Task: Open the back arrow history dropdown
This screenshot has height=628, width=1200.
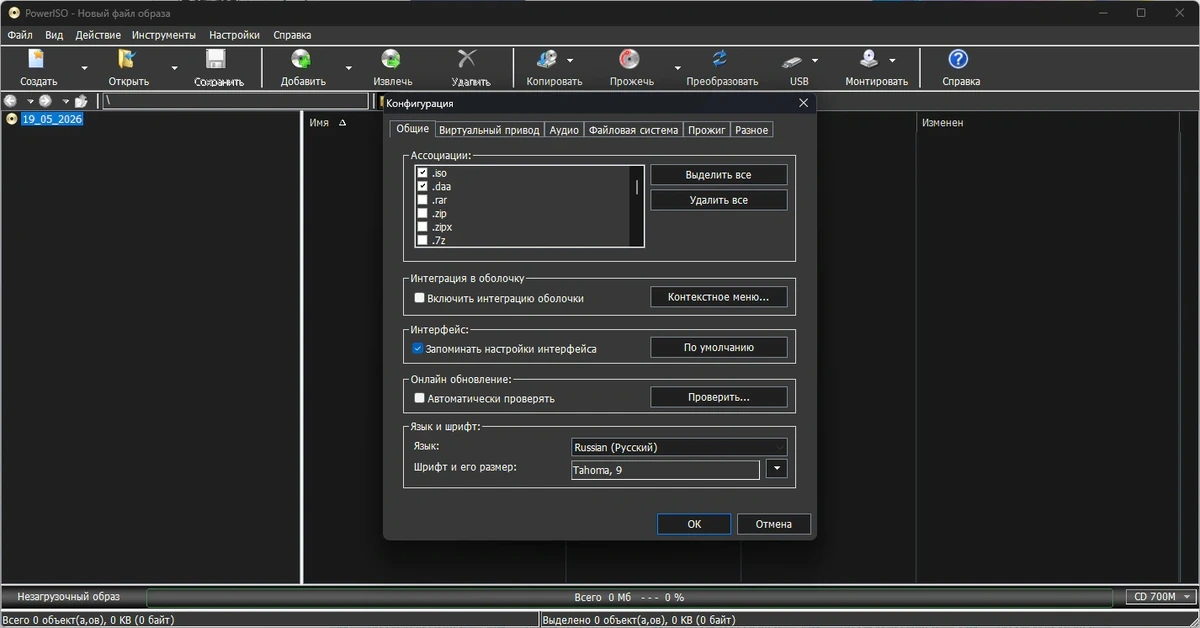Action: pyautogui.click(x=30, y=101)
